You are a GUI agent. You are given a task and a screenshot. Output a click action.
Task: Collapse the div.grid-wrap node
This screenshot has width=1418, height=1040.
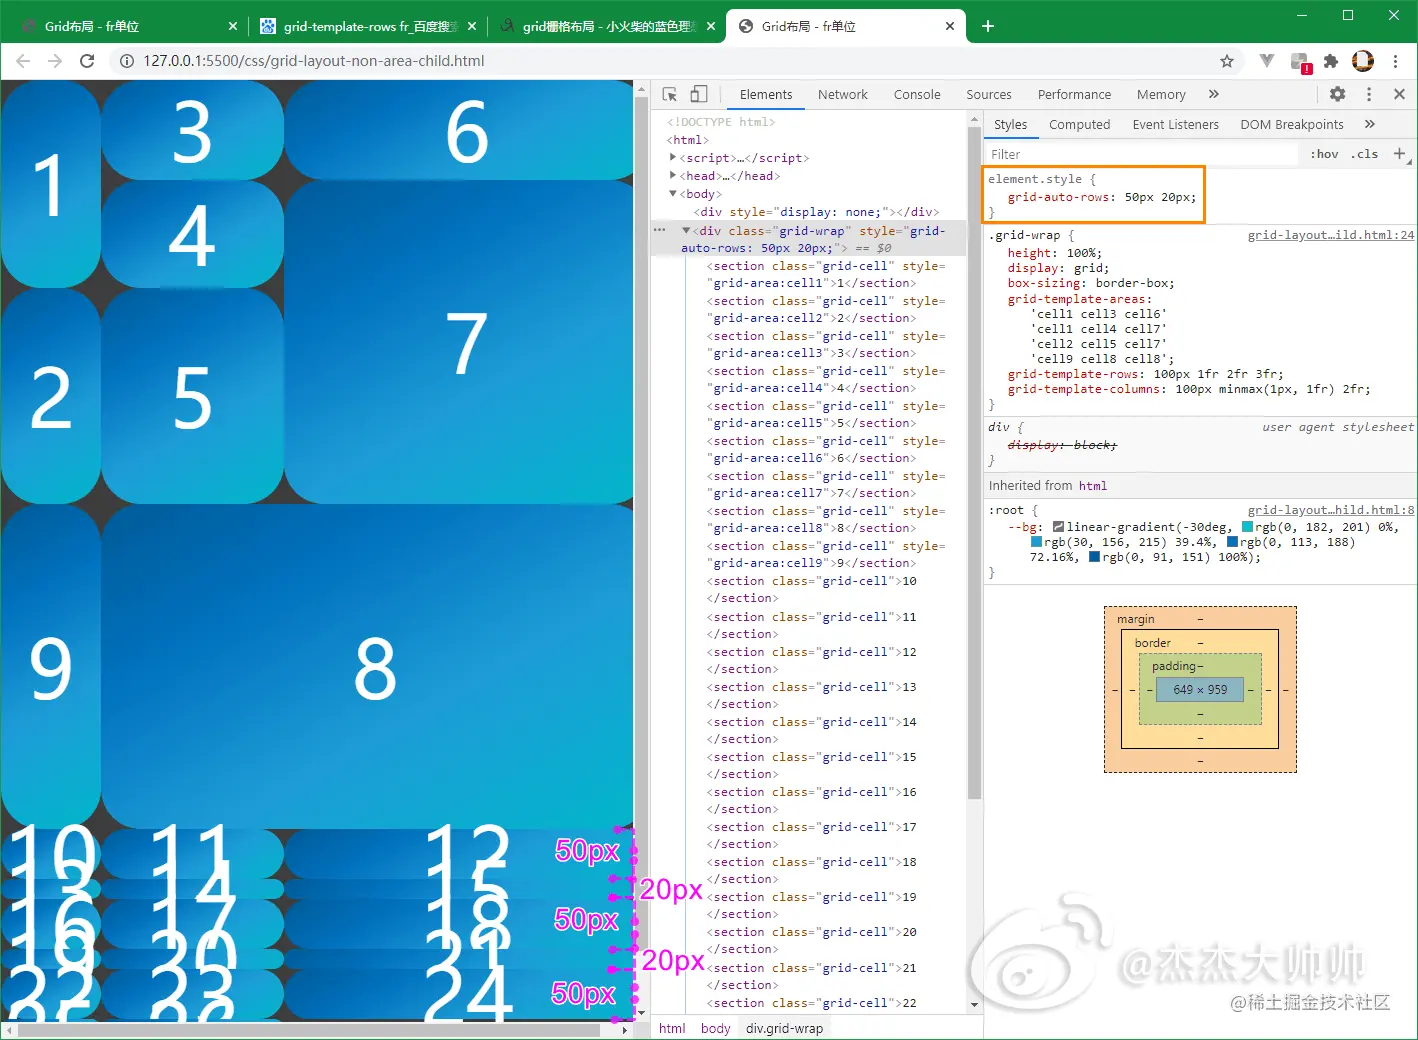pos(686,230)
